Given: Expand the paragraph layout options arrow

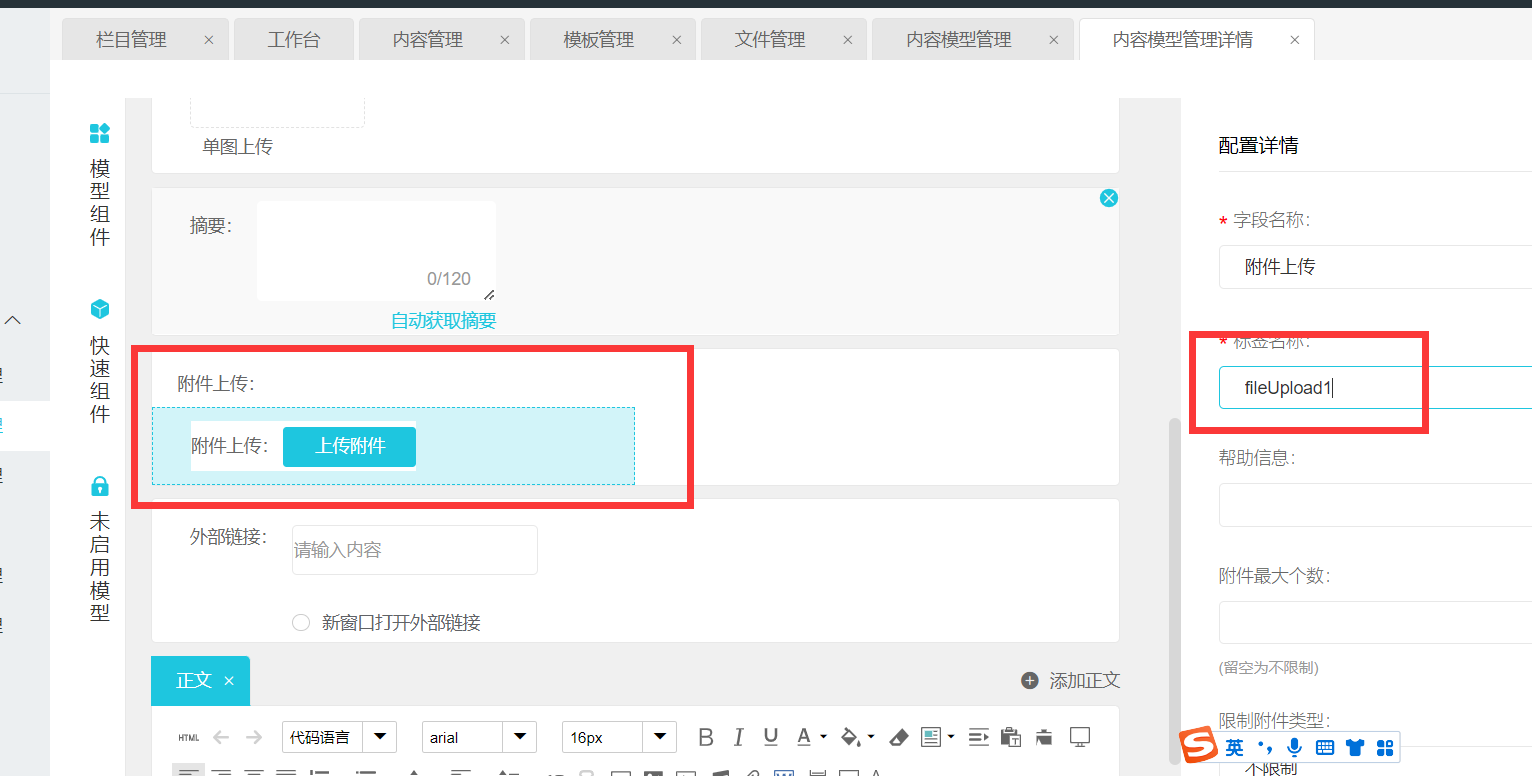Looking at the screenshot, I should (x=950, y=737).
